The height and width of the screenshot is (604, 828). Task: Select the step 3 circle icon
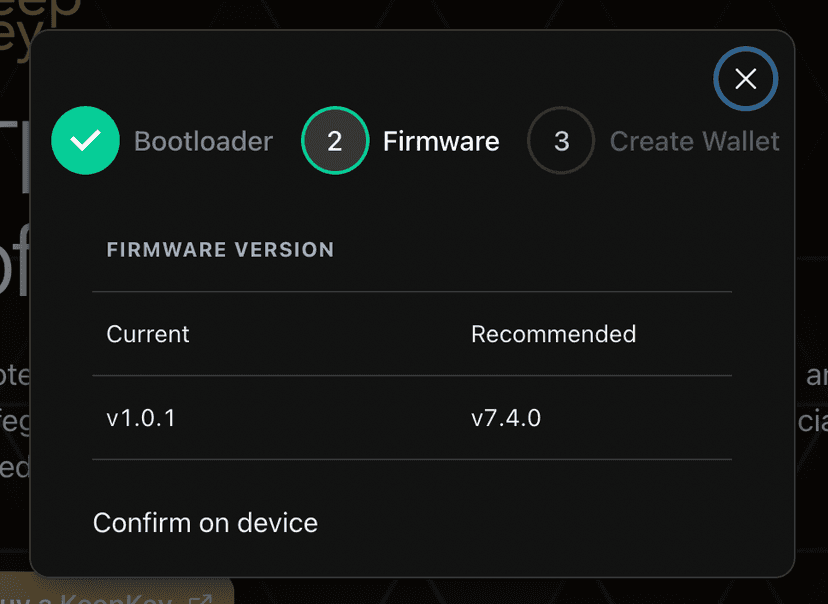coord(561,140)
